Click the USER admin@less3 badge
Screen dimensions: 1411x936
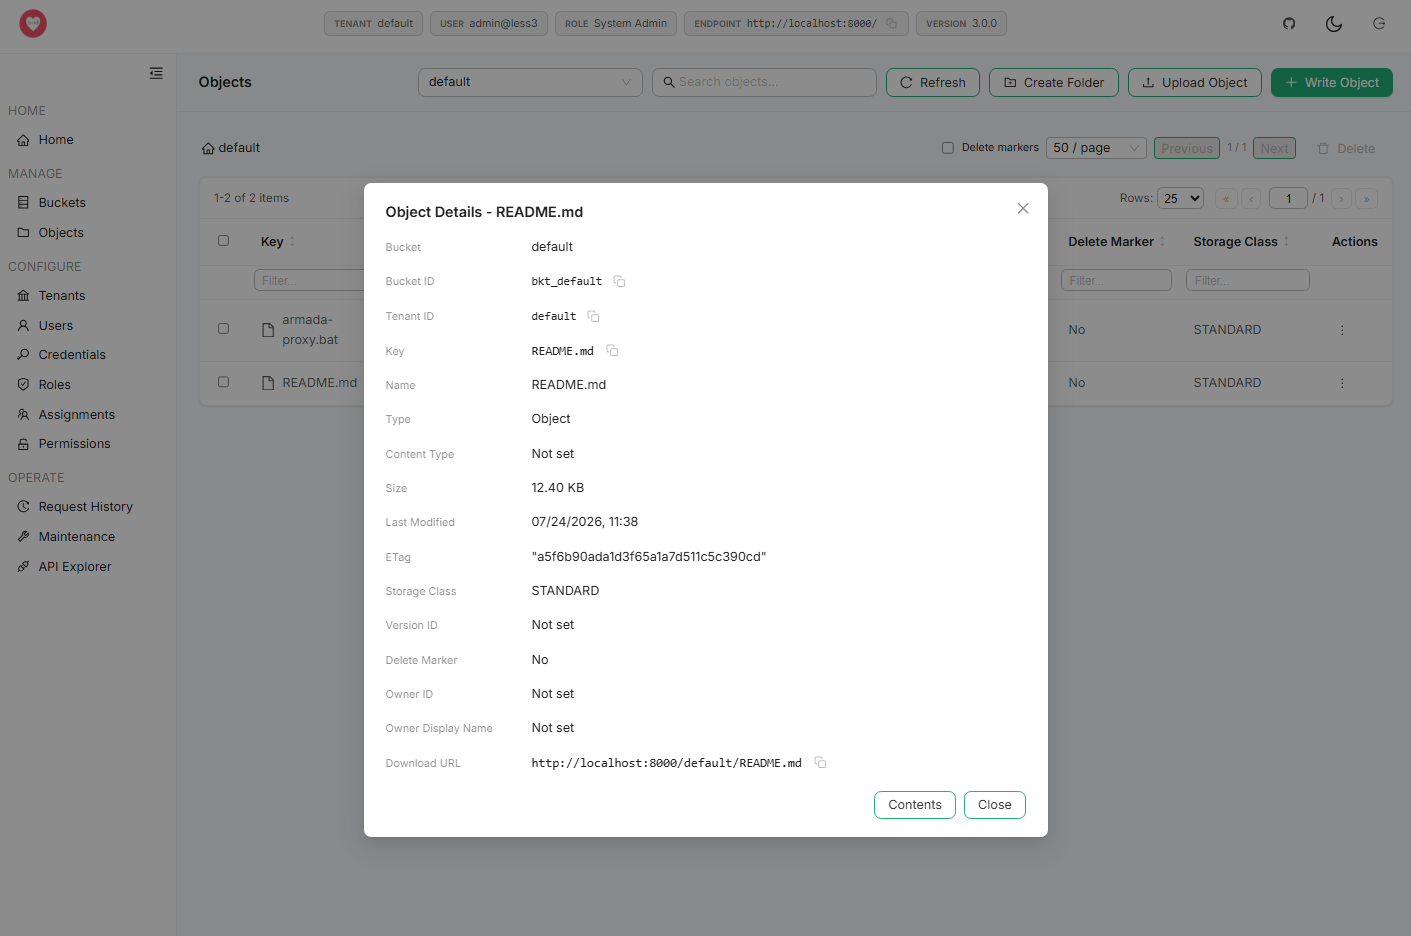489,23
